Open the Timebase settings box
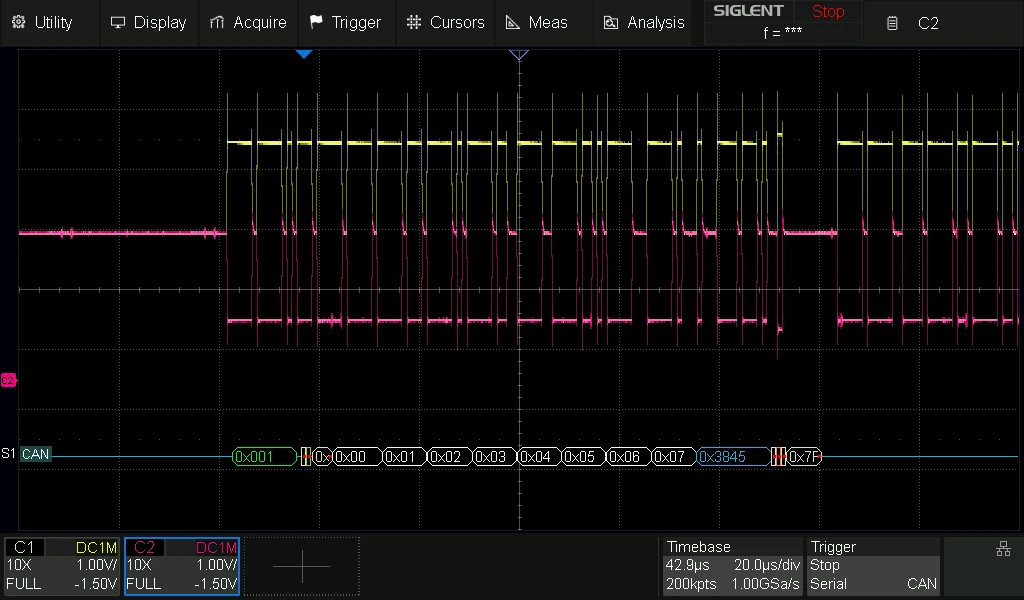The height and width of the screenshot is (600, 1024). point(733,566)
